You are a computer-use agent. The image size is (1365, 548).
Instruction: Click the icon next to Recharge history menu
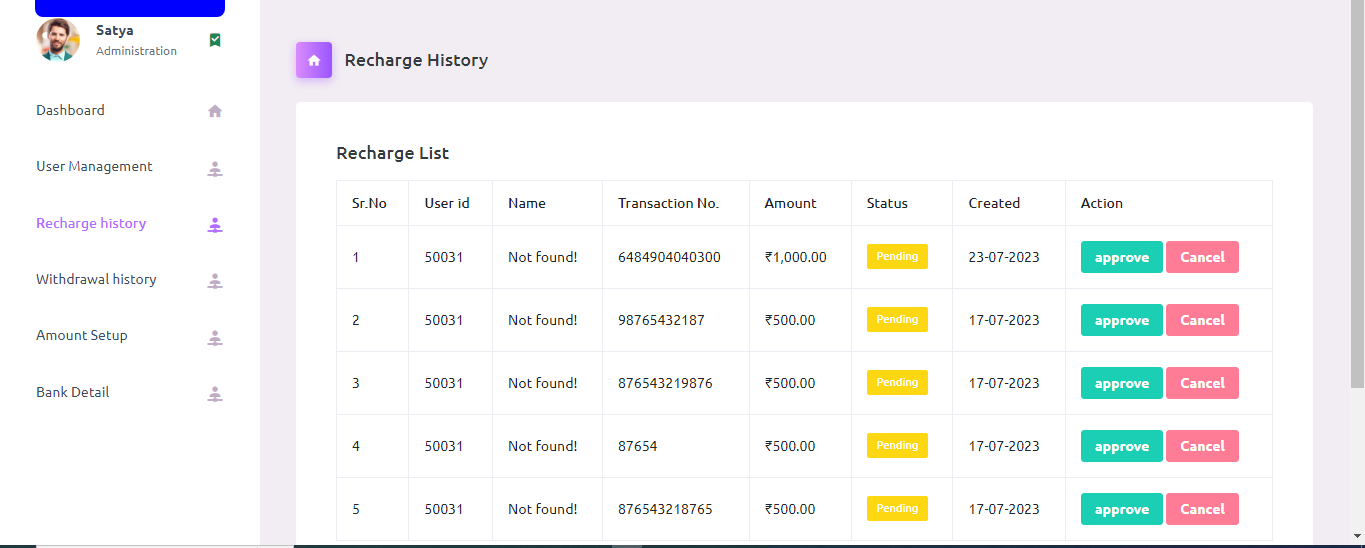[214, 224]
